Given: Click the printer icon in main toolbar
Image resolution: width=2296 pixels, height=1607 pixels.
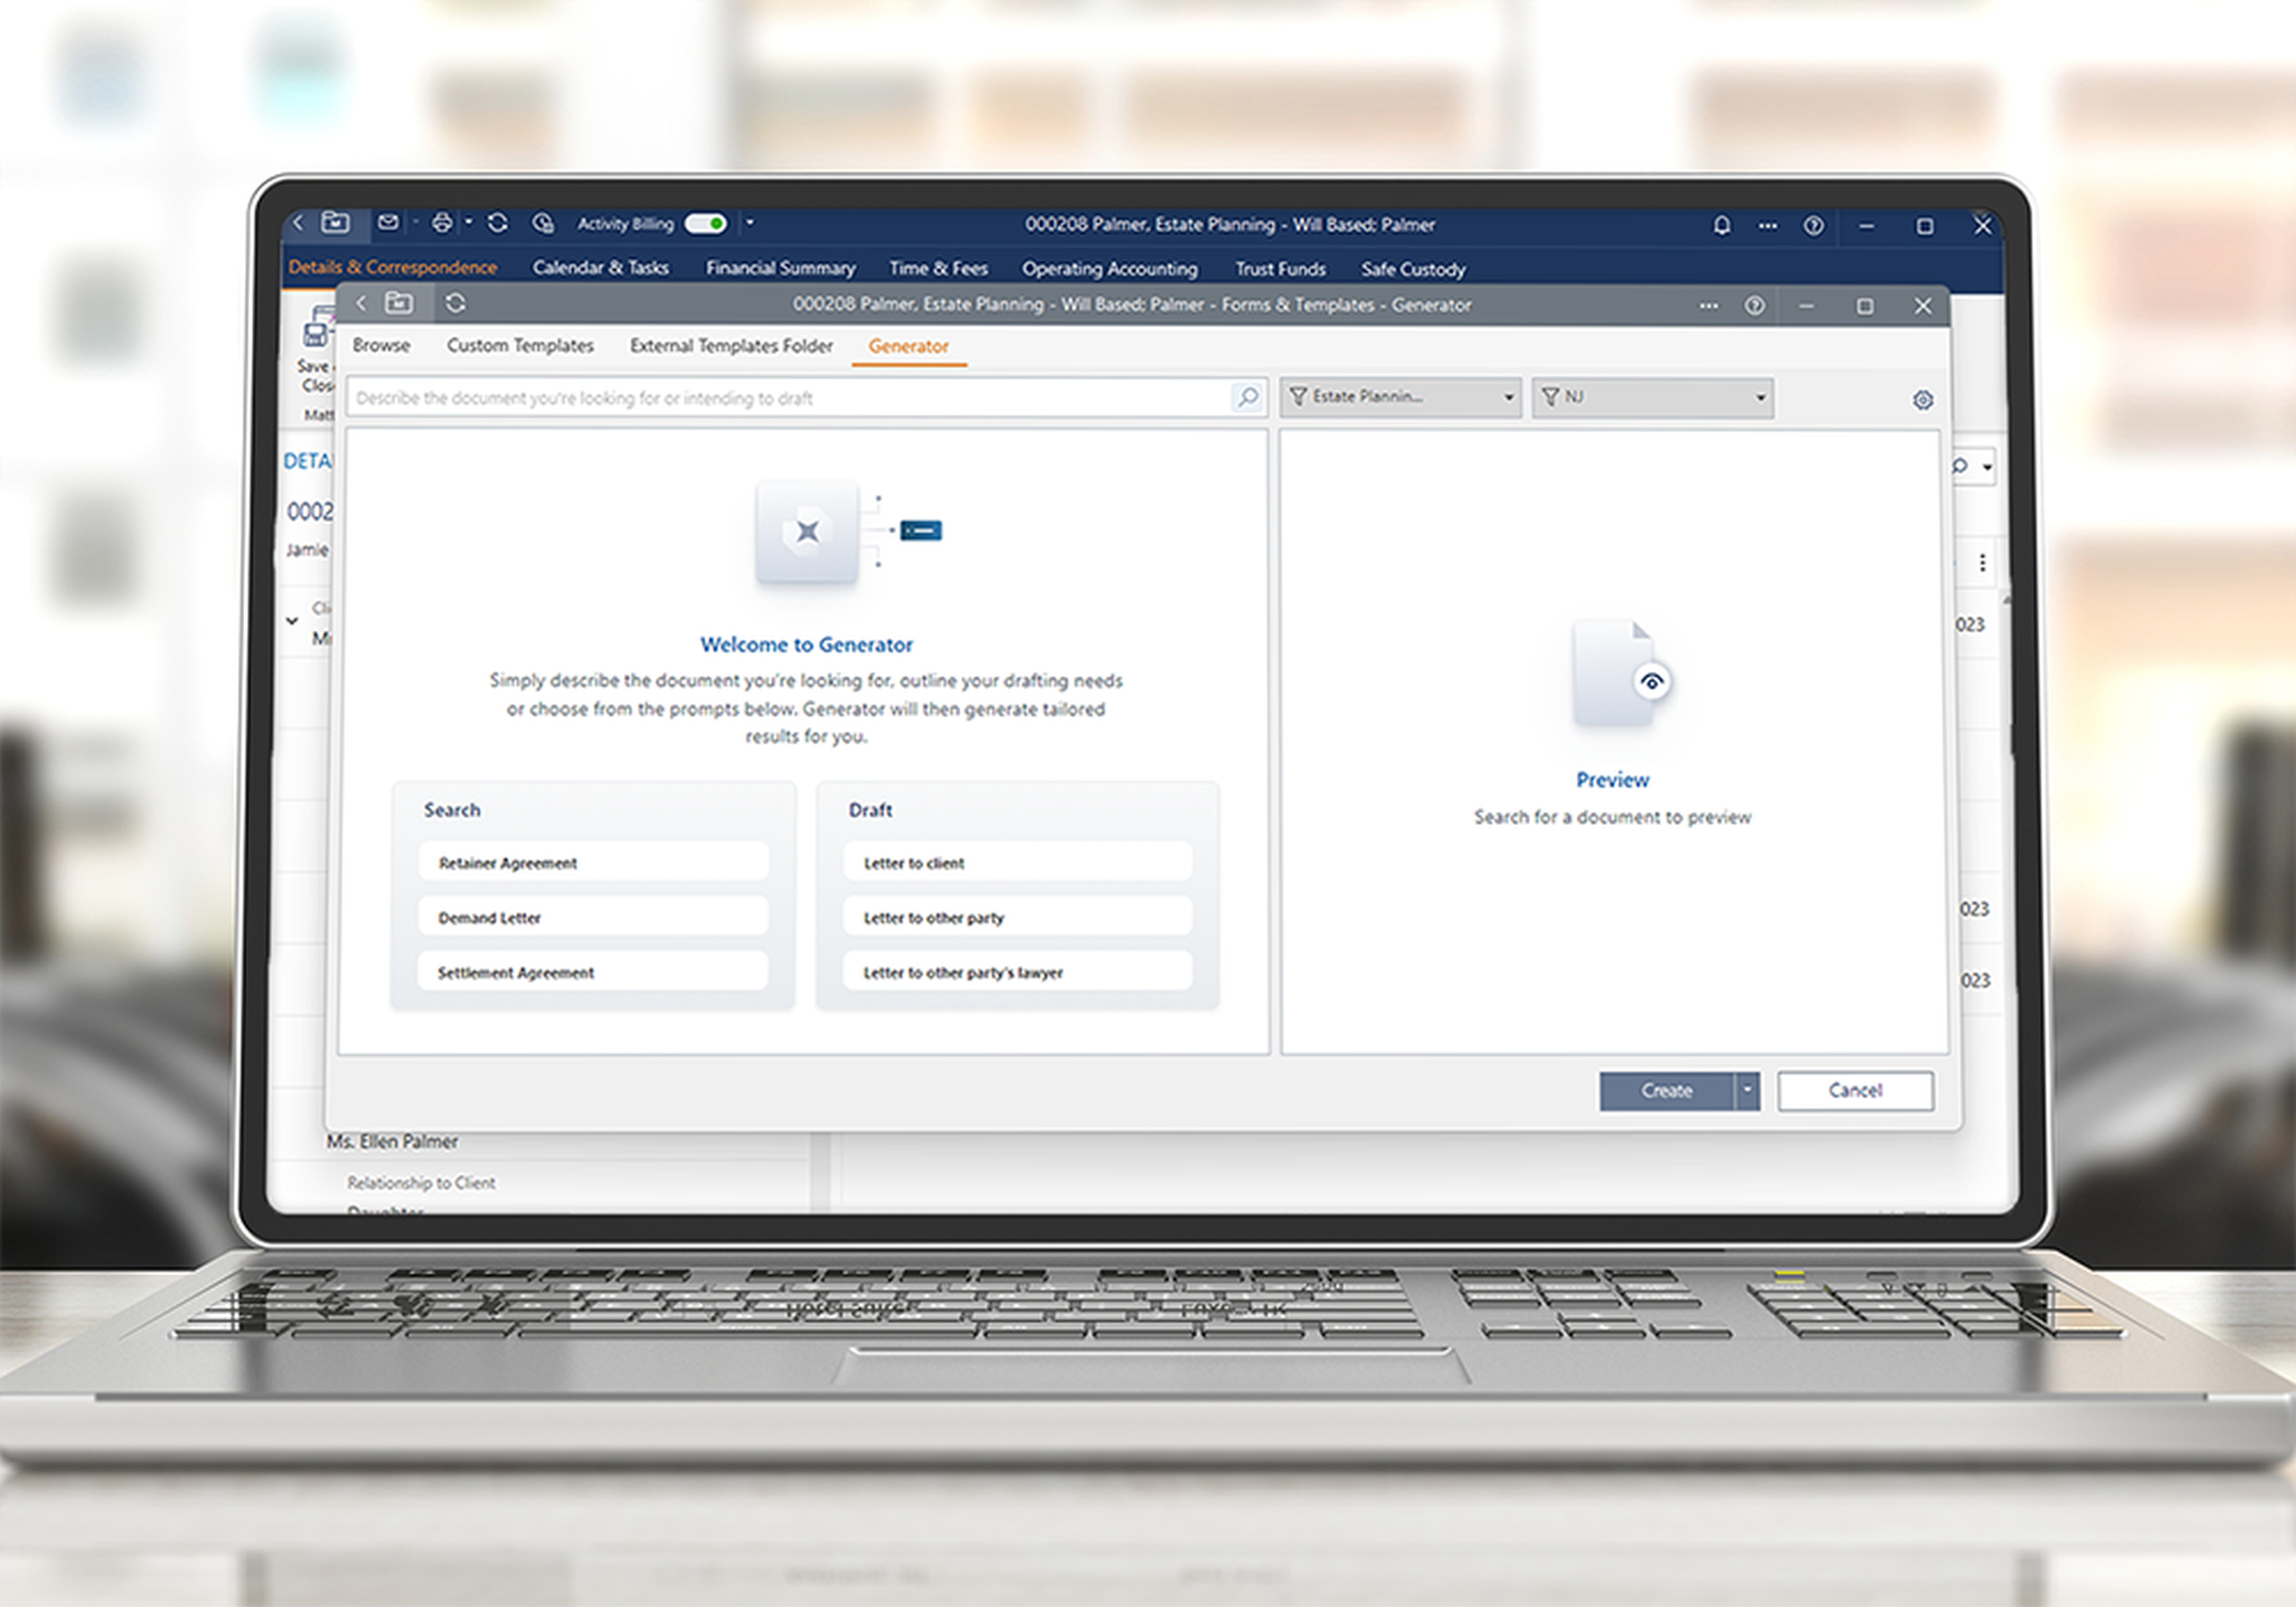Looking at the screenshot, I should pos(442,223).
